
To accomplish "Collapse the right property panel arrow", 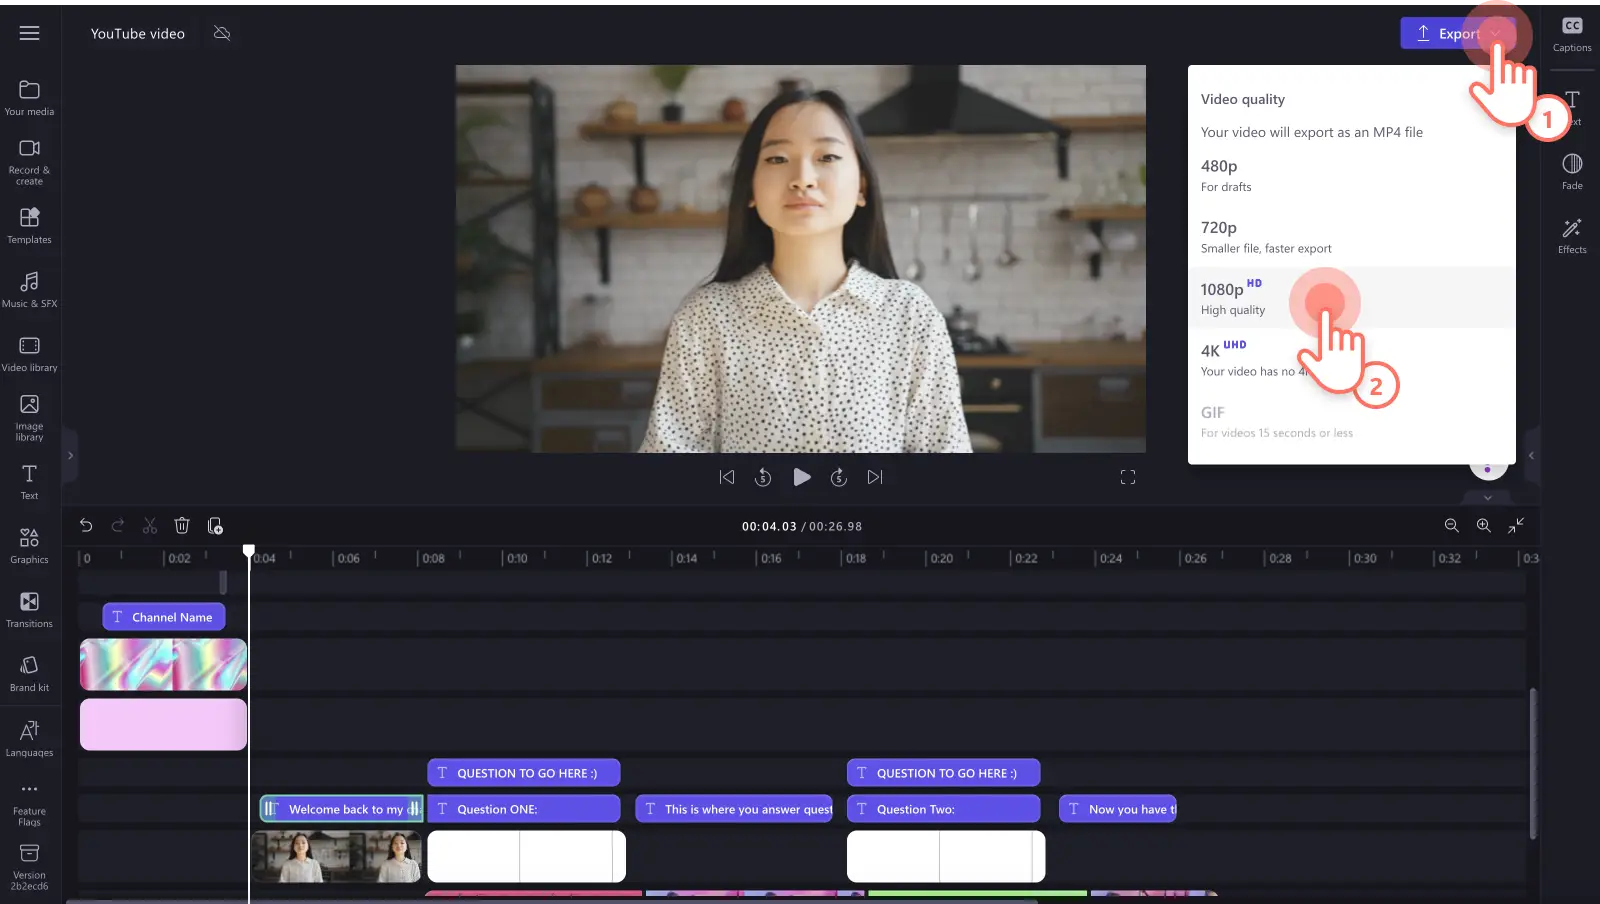I will (1531, 455).
